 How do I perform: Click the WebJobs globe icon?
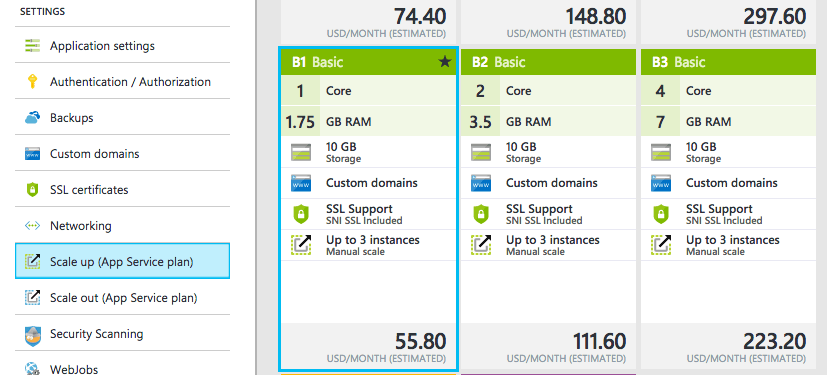click(33, 369)
